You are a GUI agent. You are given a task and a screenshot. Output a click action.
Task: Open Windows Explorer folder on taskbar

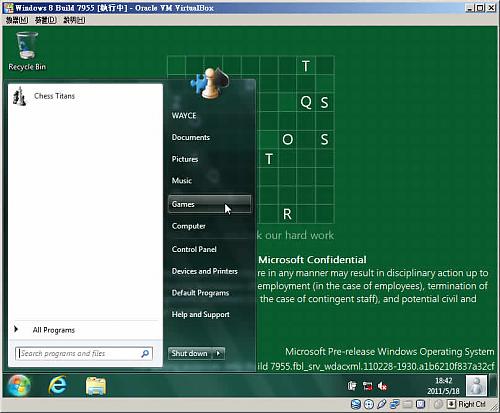[96, 386]
